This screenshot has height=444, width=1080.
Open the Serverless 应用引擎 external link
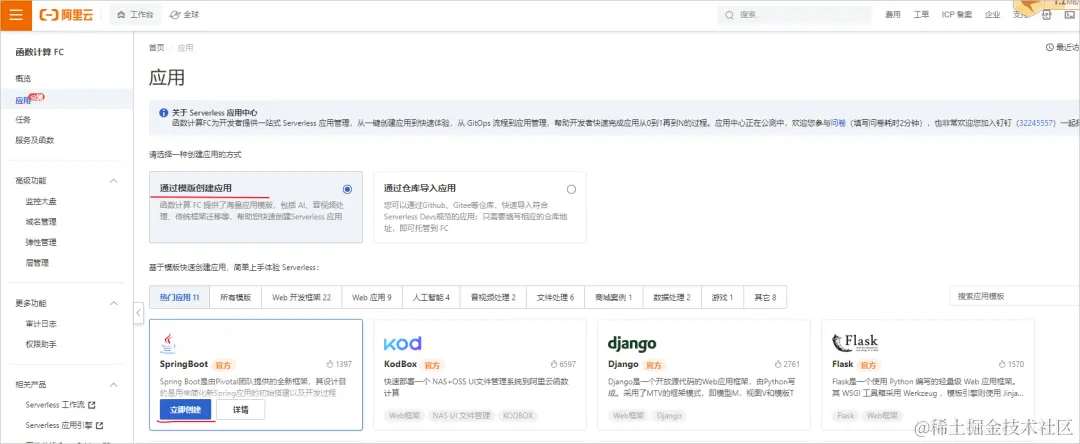[64, 425]
